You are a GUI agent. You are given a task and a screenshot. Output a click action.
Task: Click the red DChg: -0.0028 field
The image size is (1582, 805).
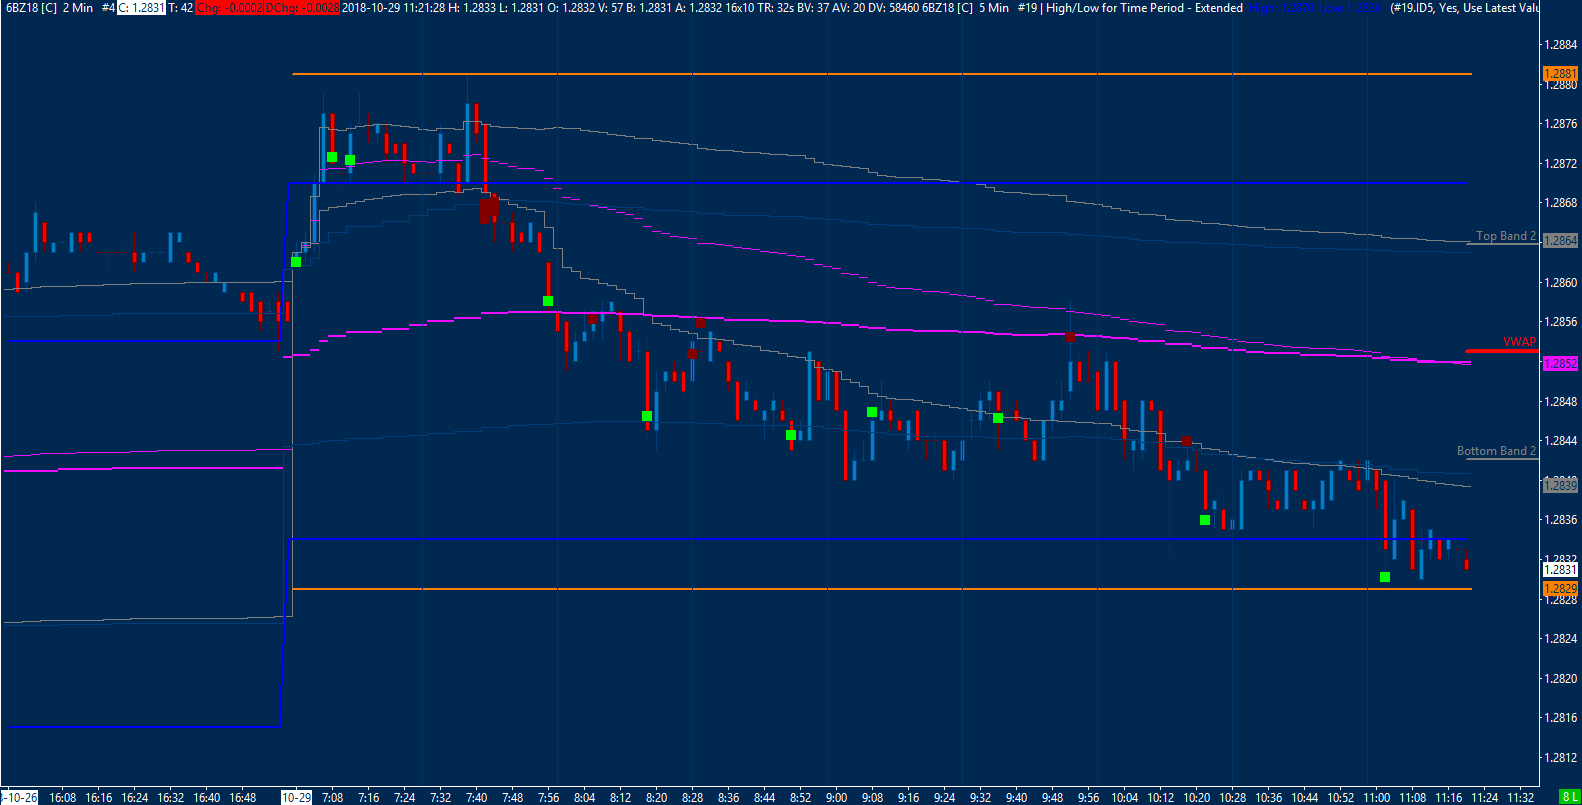(302, 7)
